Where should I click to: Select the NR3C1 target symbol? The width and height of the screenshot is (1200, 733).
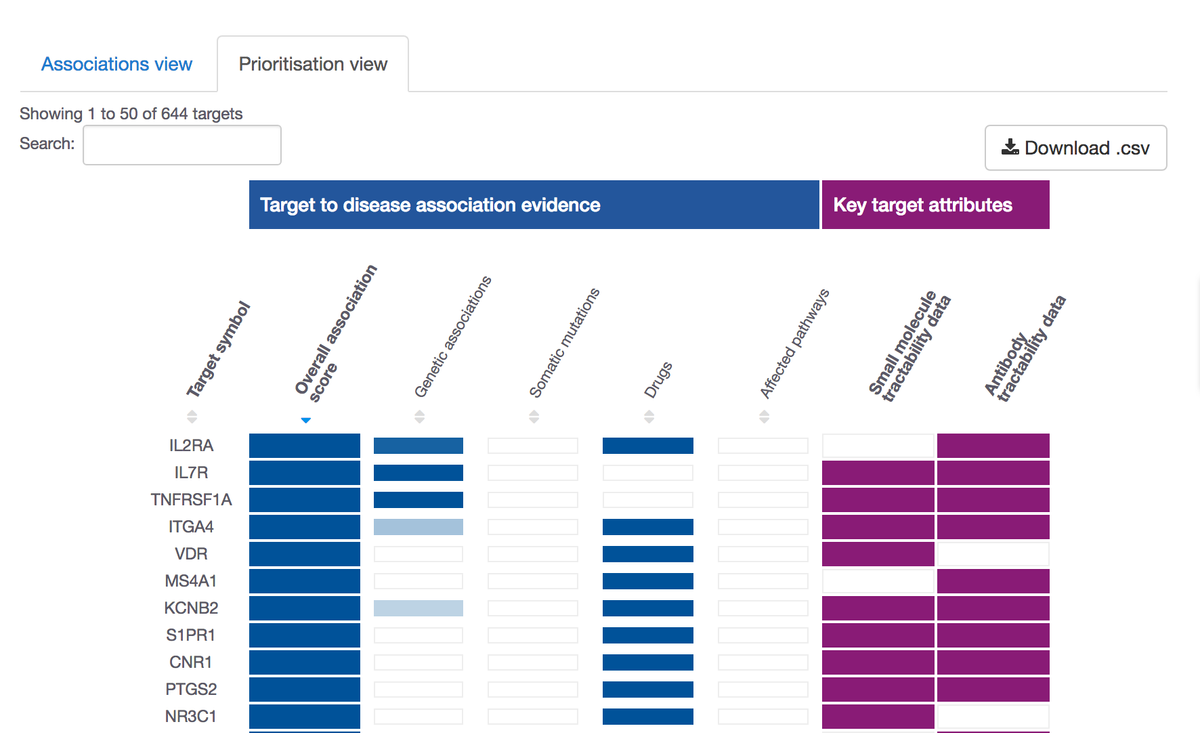pos(191,716)
